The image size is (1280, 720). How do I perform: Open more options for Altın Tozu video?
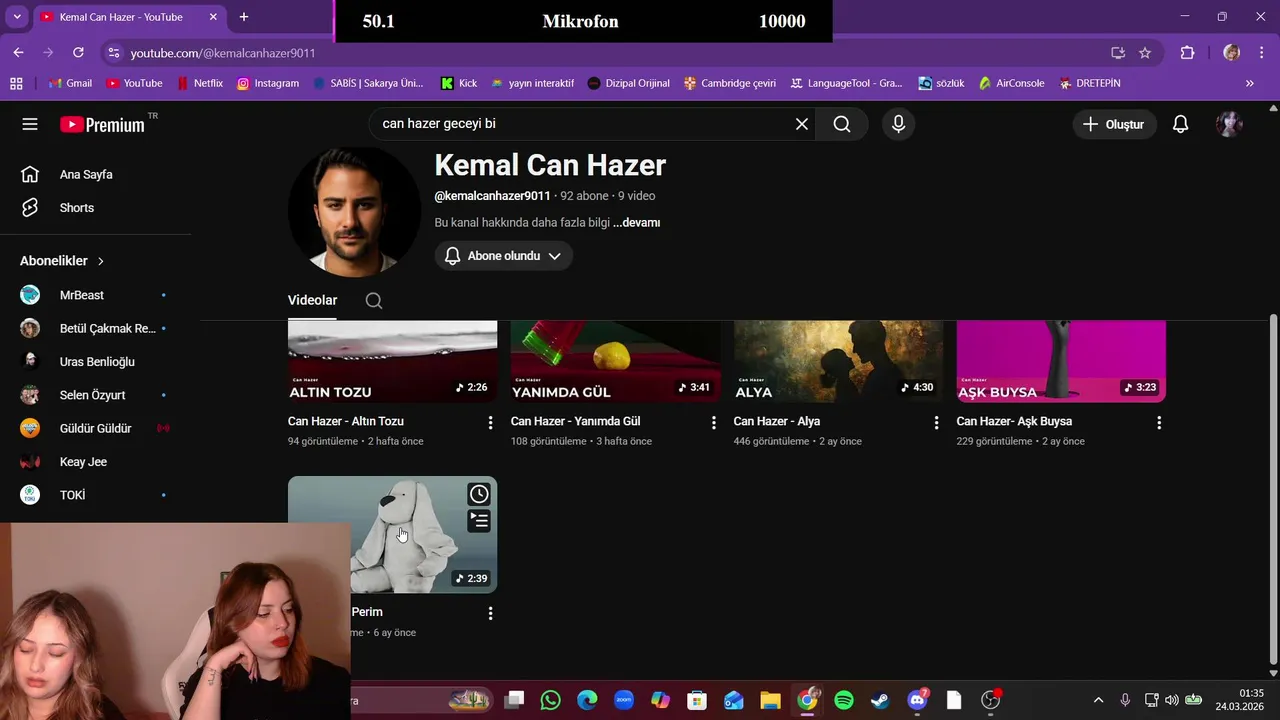click(x=490, y=423)
